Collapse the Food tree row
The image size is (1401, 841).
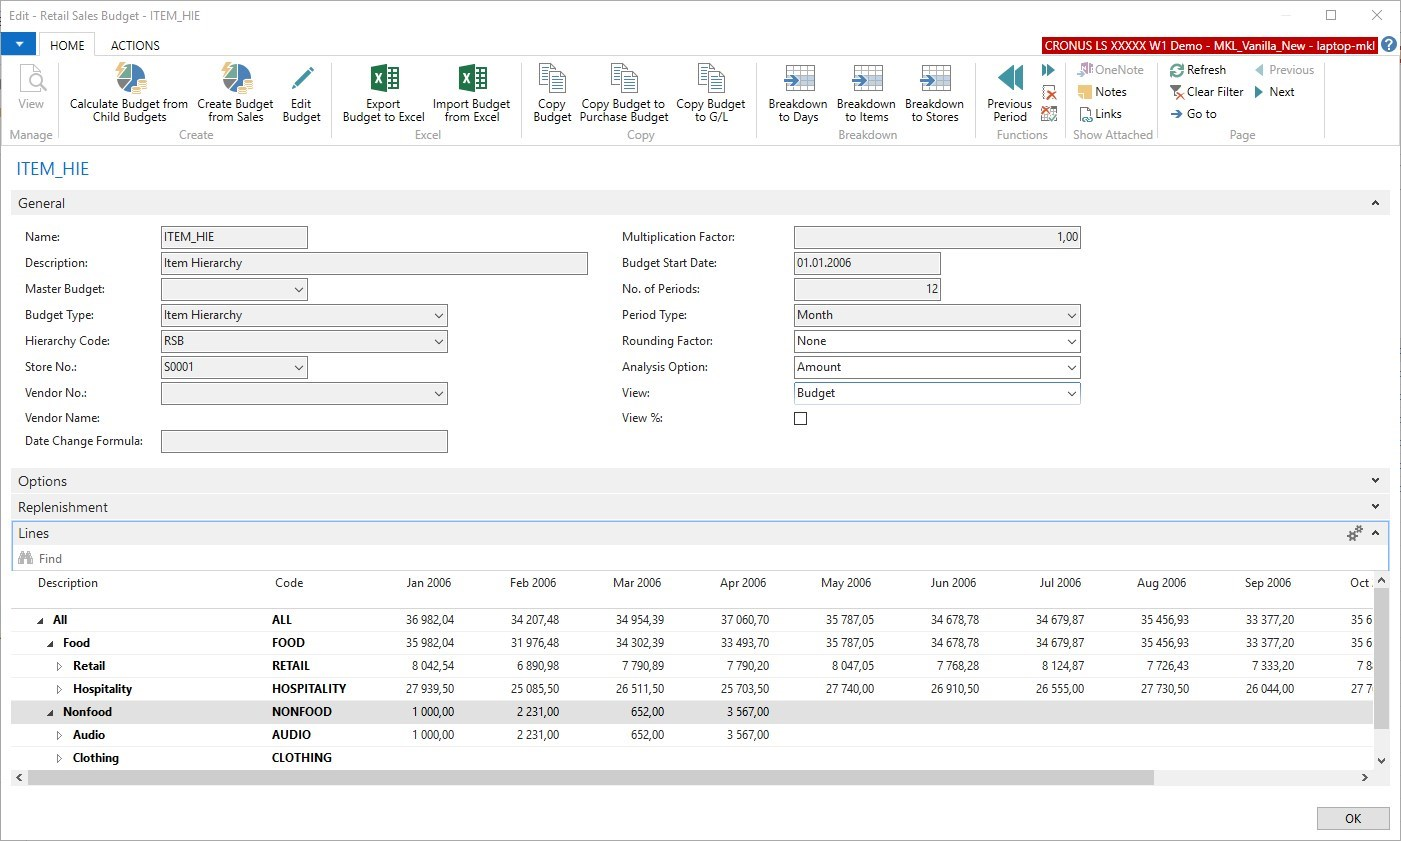click(50, 644)
